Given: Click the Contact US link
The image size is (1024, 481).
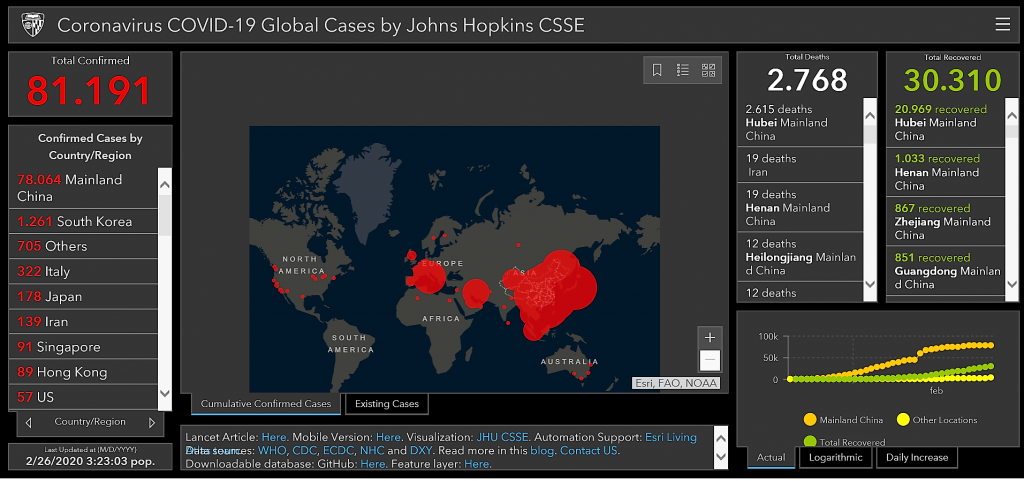Looking at the screenshot, I should (588, 451).
